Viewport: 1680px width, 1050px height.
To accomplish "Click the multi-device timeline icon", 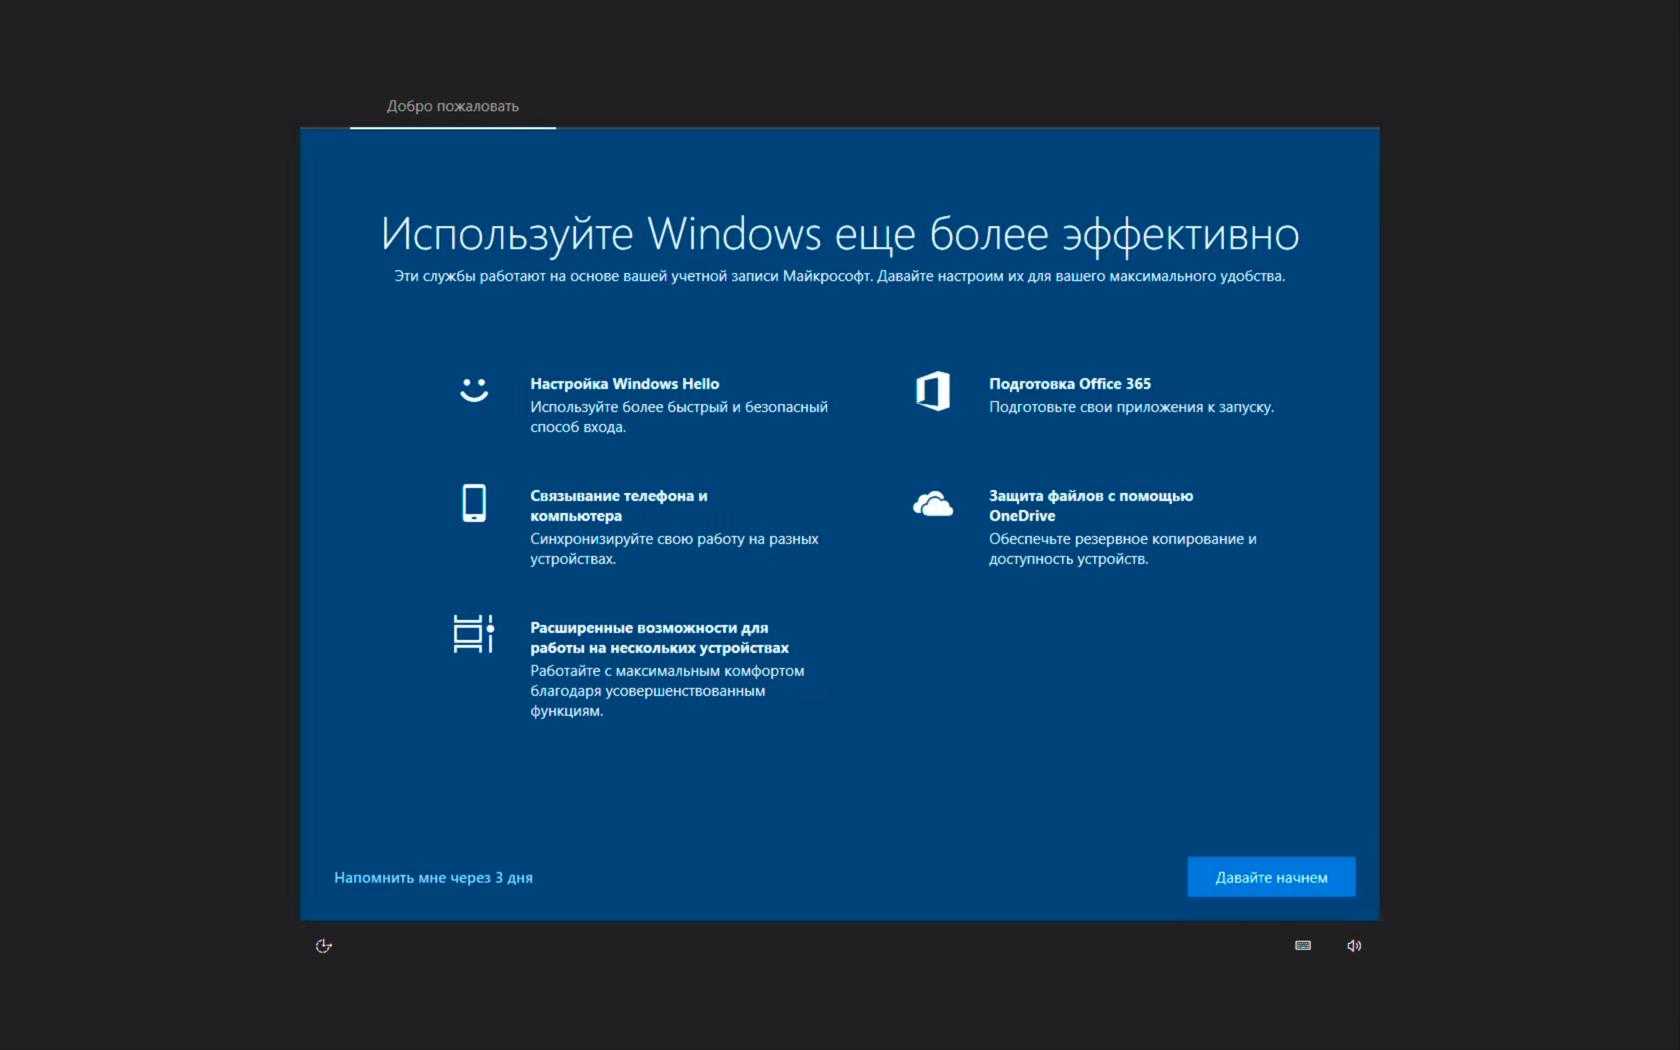I will pyautogui.click(x=474, y=634).
